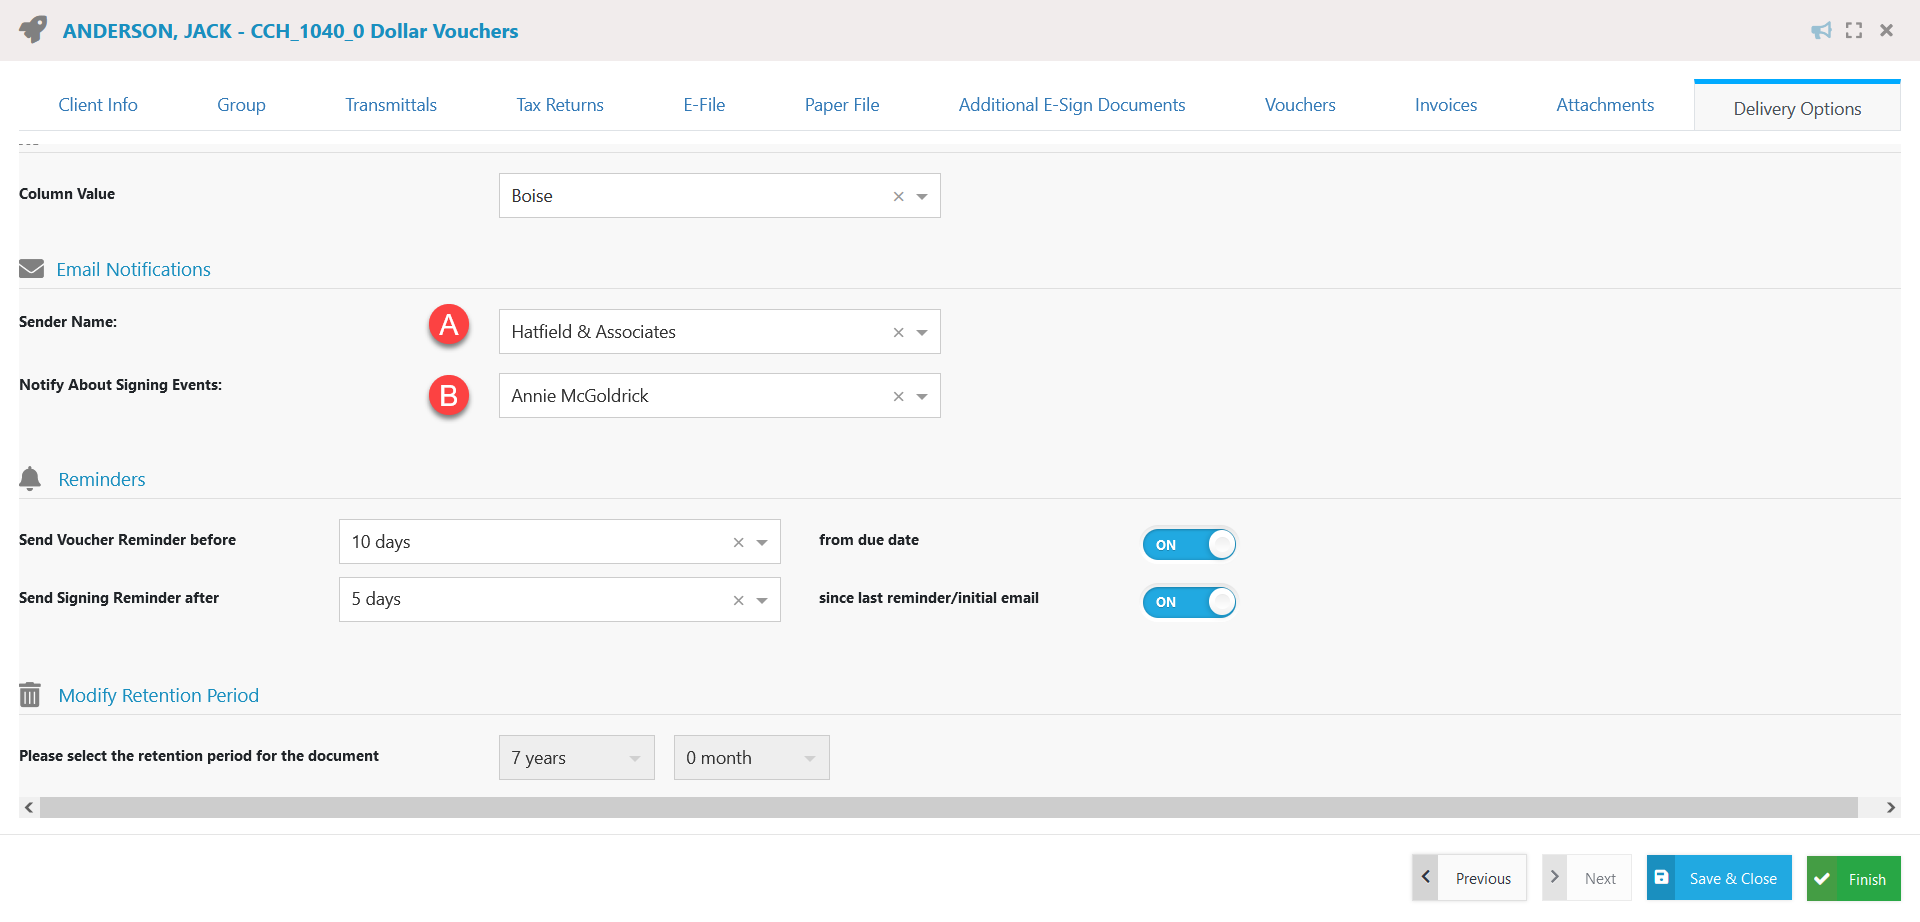Clear the Boise column value selection
The image size is (1920, 922).
(898, 196)
